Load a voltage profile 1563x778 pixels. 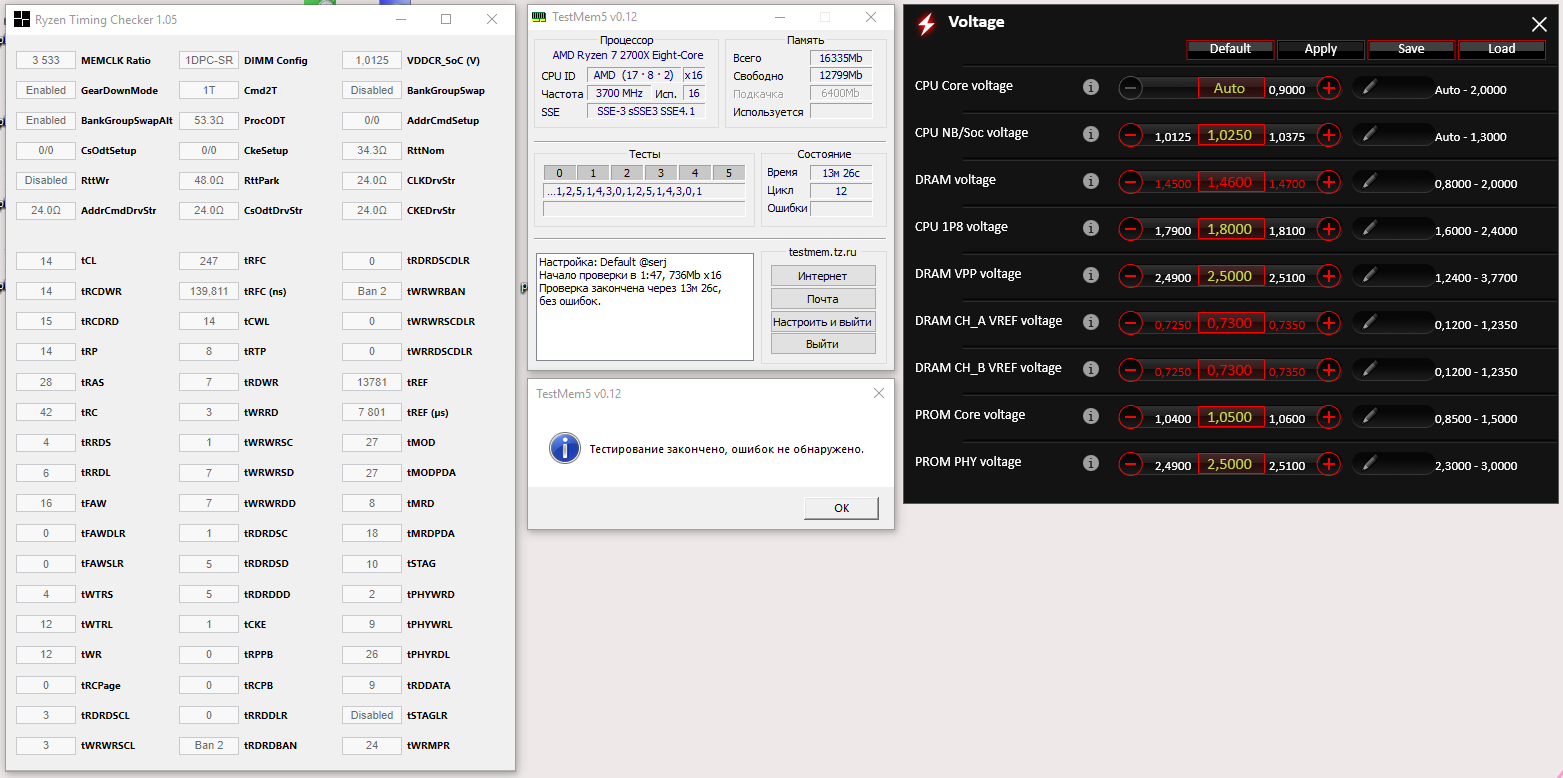coord(1501,49)
